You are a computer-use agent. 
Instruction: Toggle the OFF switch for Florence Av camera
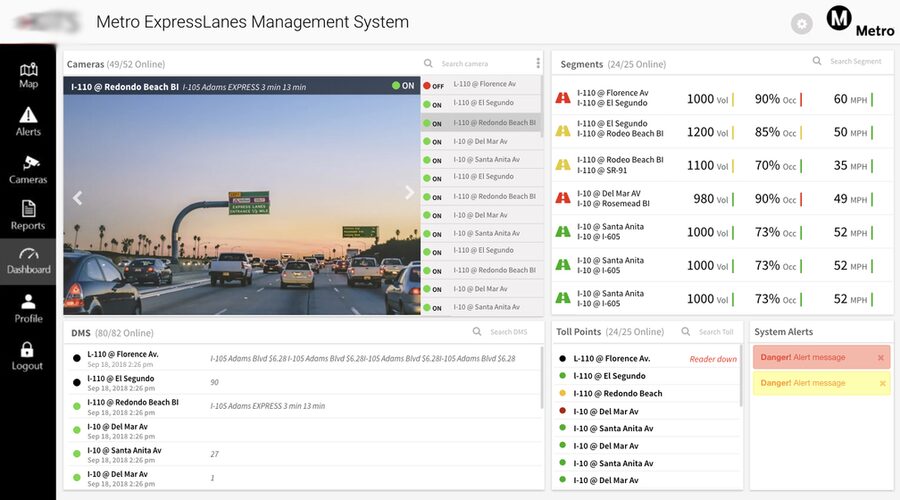coord(434,86)
